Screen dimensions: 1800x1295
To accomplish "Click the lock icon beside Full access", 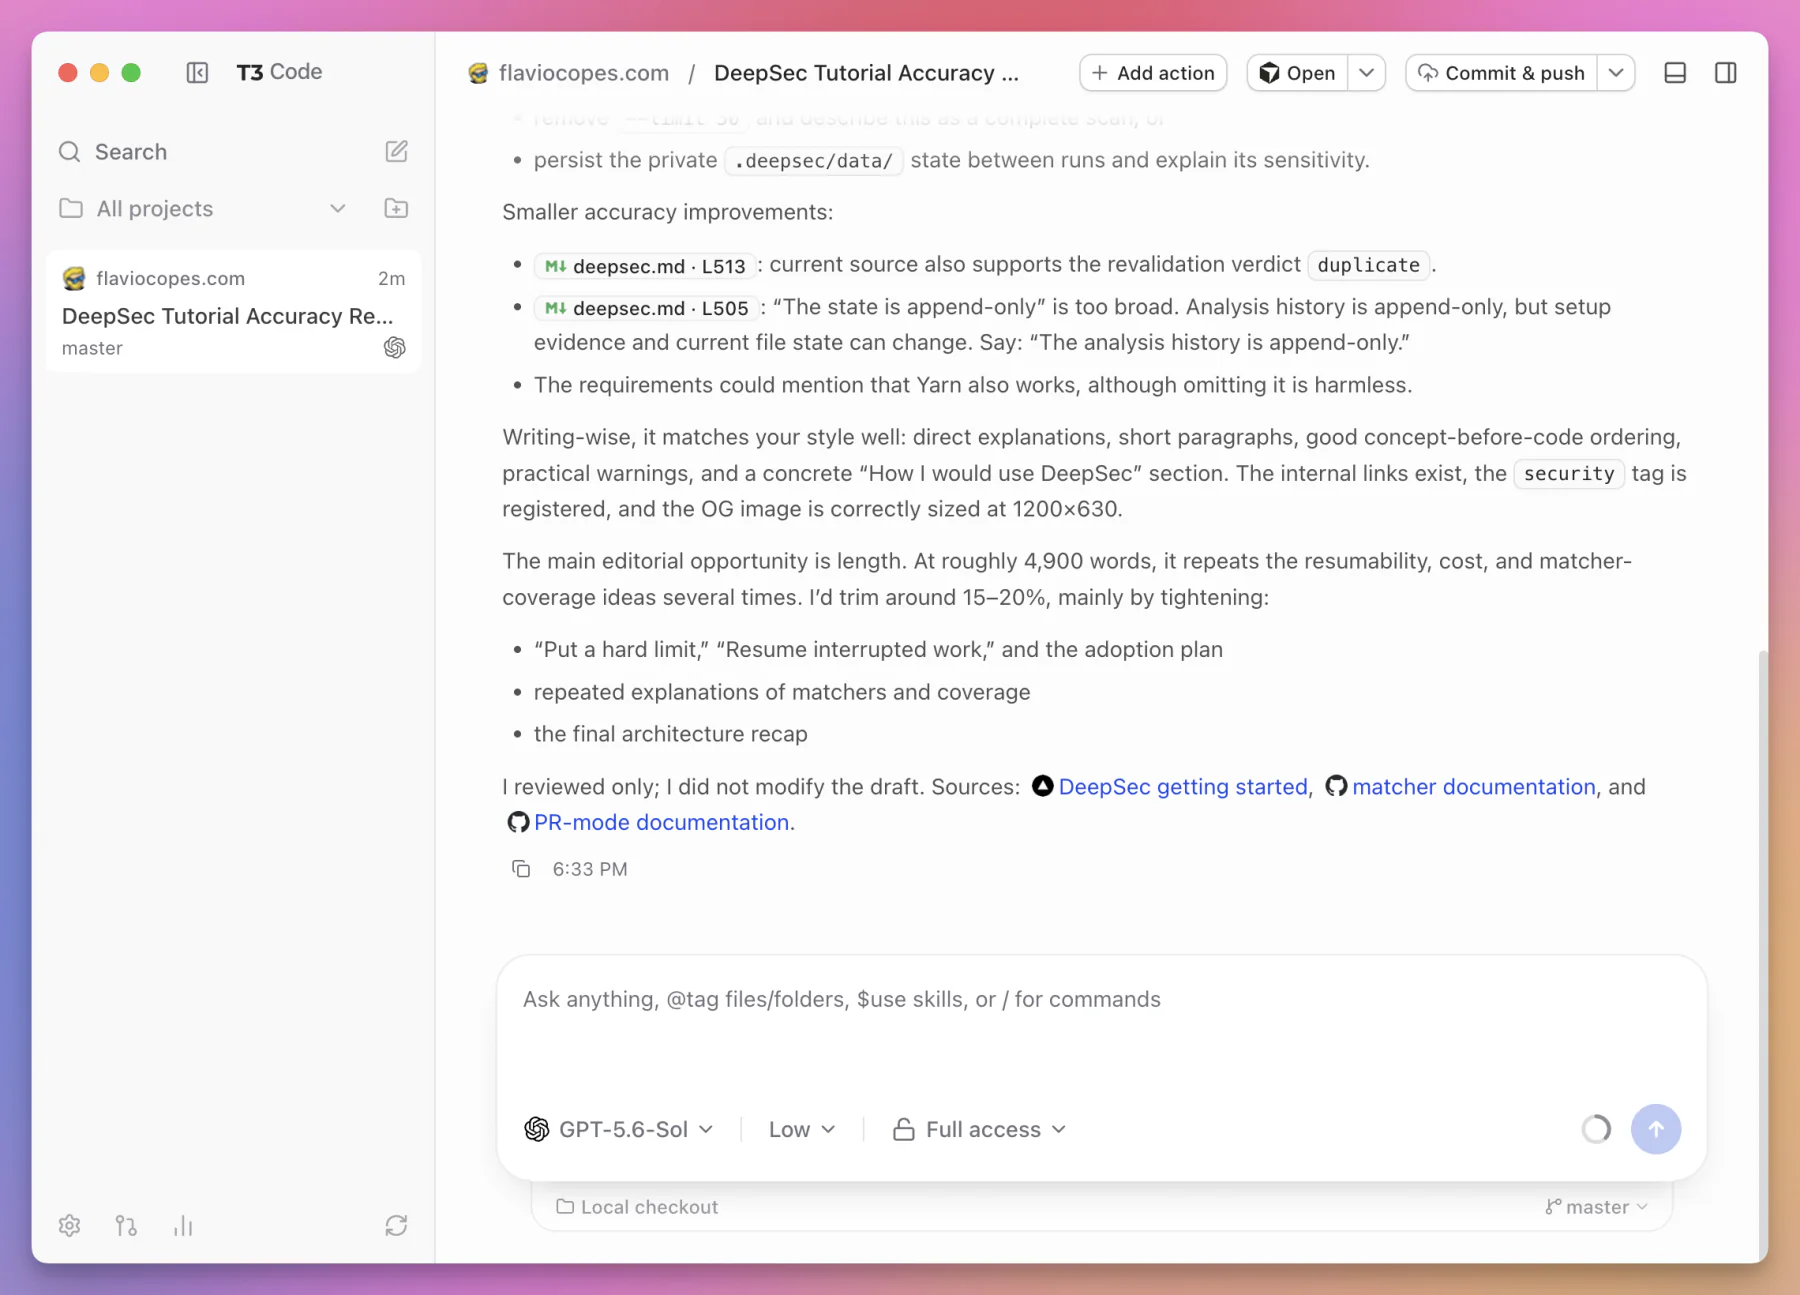I will (903, 1129).
